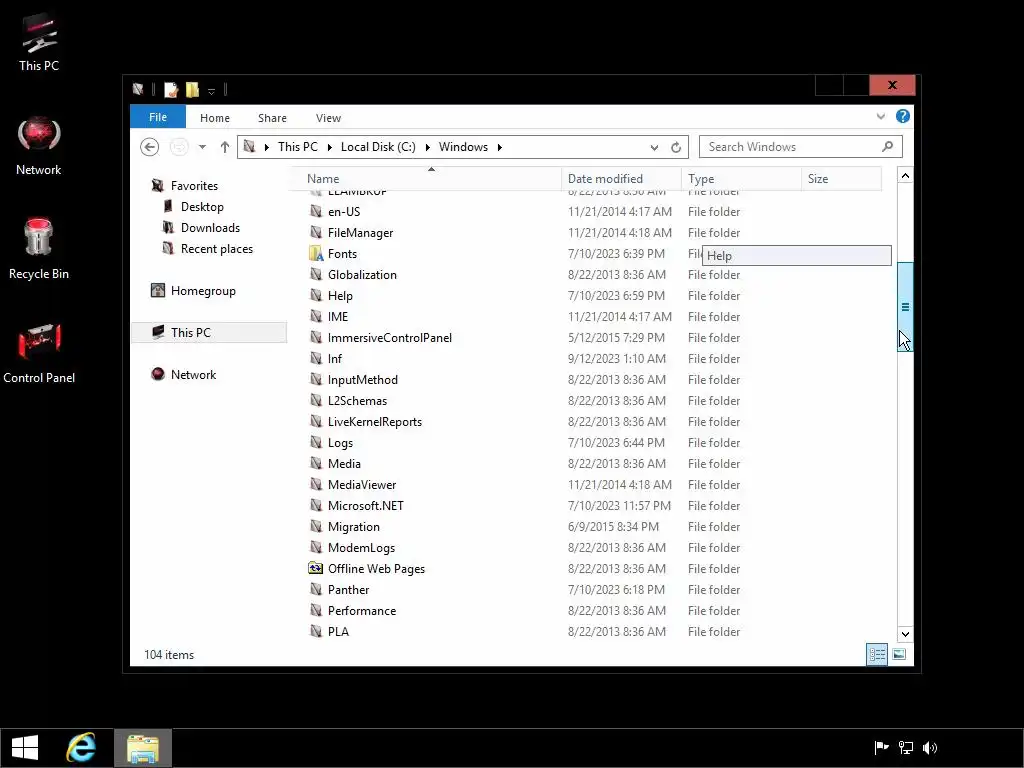This screenshot has height=768, width=1024.
Task: Click Windows in the address bar
Action: click(463, 147)
